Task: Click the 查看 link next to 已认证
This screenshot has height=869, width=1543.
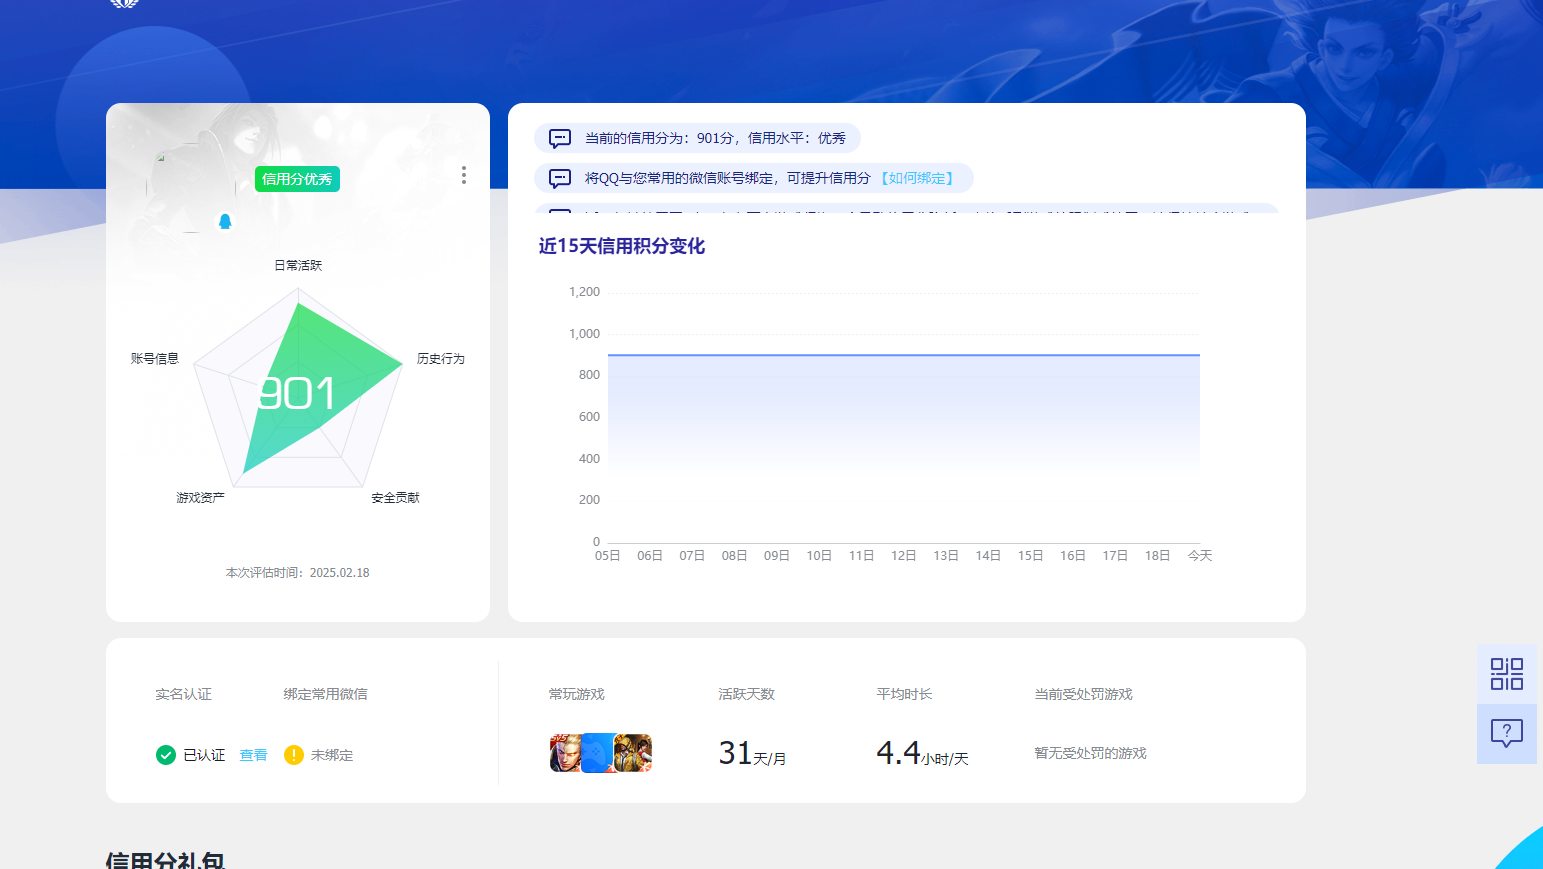Action: point(253,755)
